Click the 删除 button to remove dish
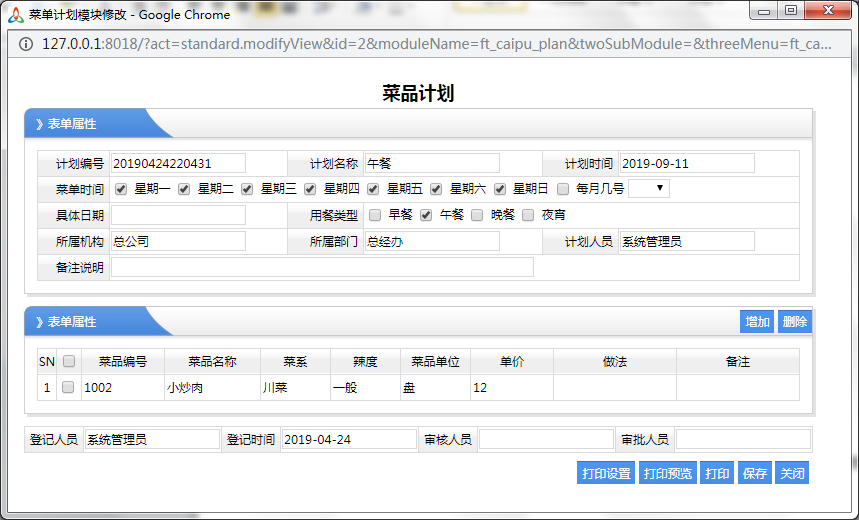This screenshot has width=859, height=520. tap(794, 321)
